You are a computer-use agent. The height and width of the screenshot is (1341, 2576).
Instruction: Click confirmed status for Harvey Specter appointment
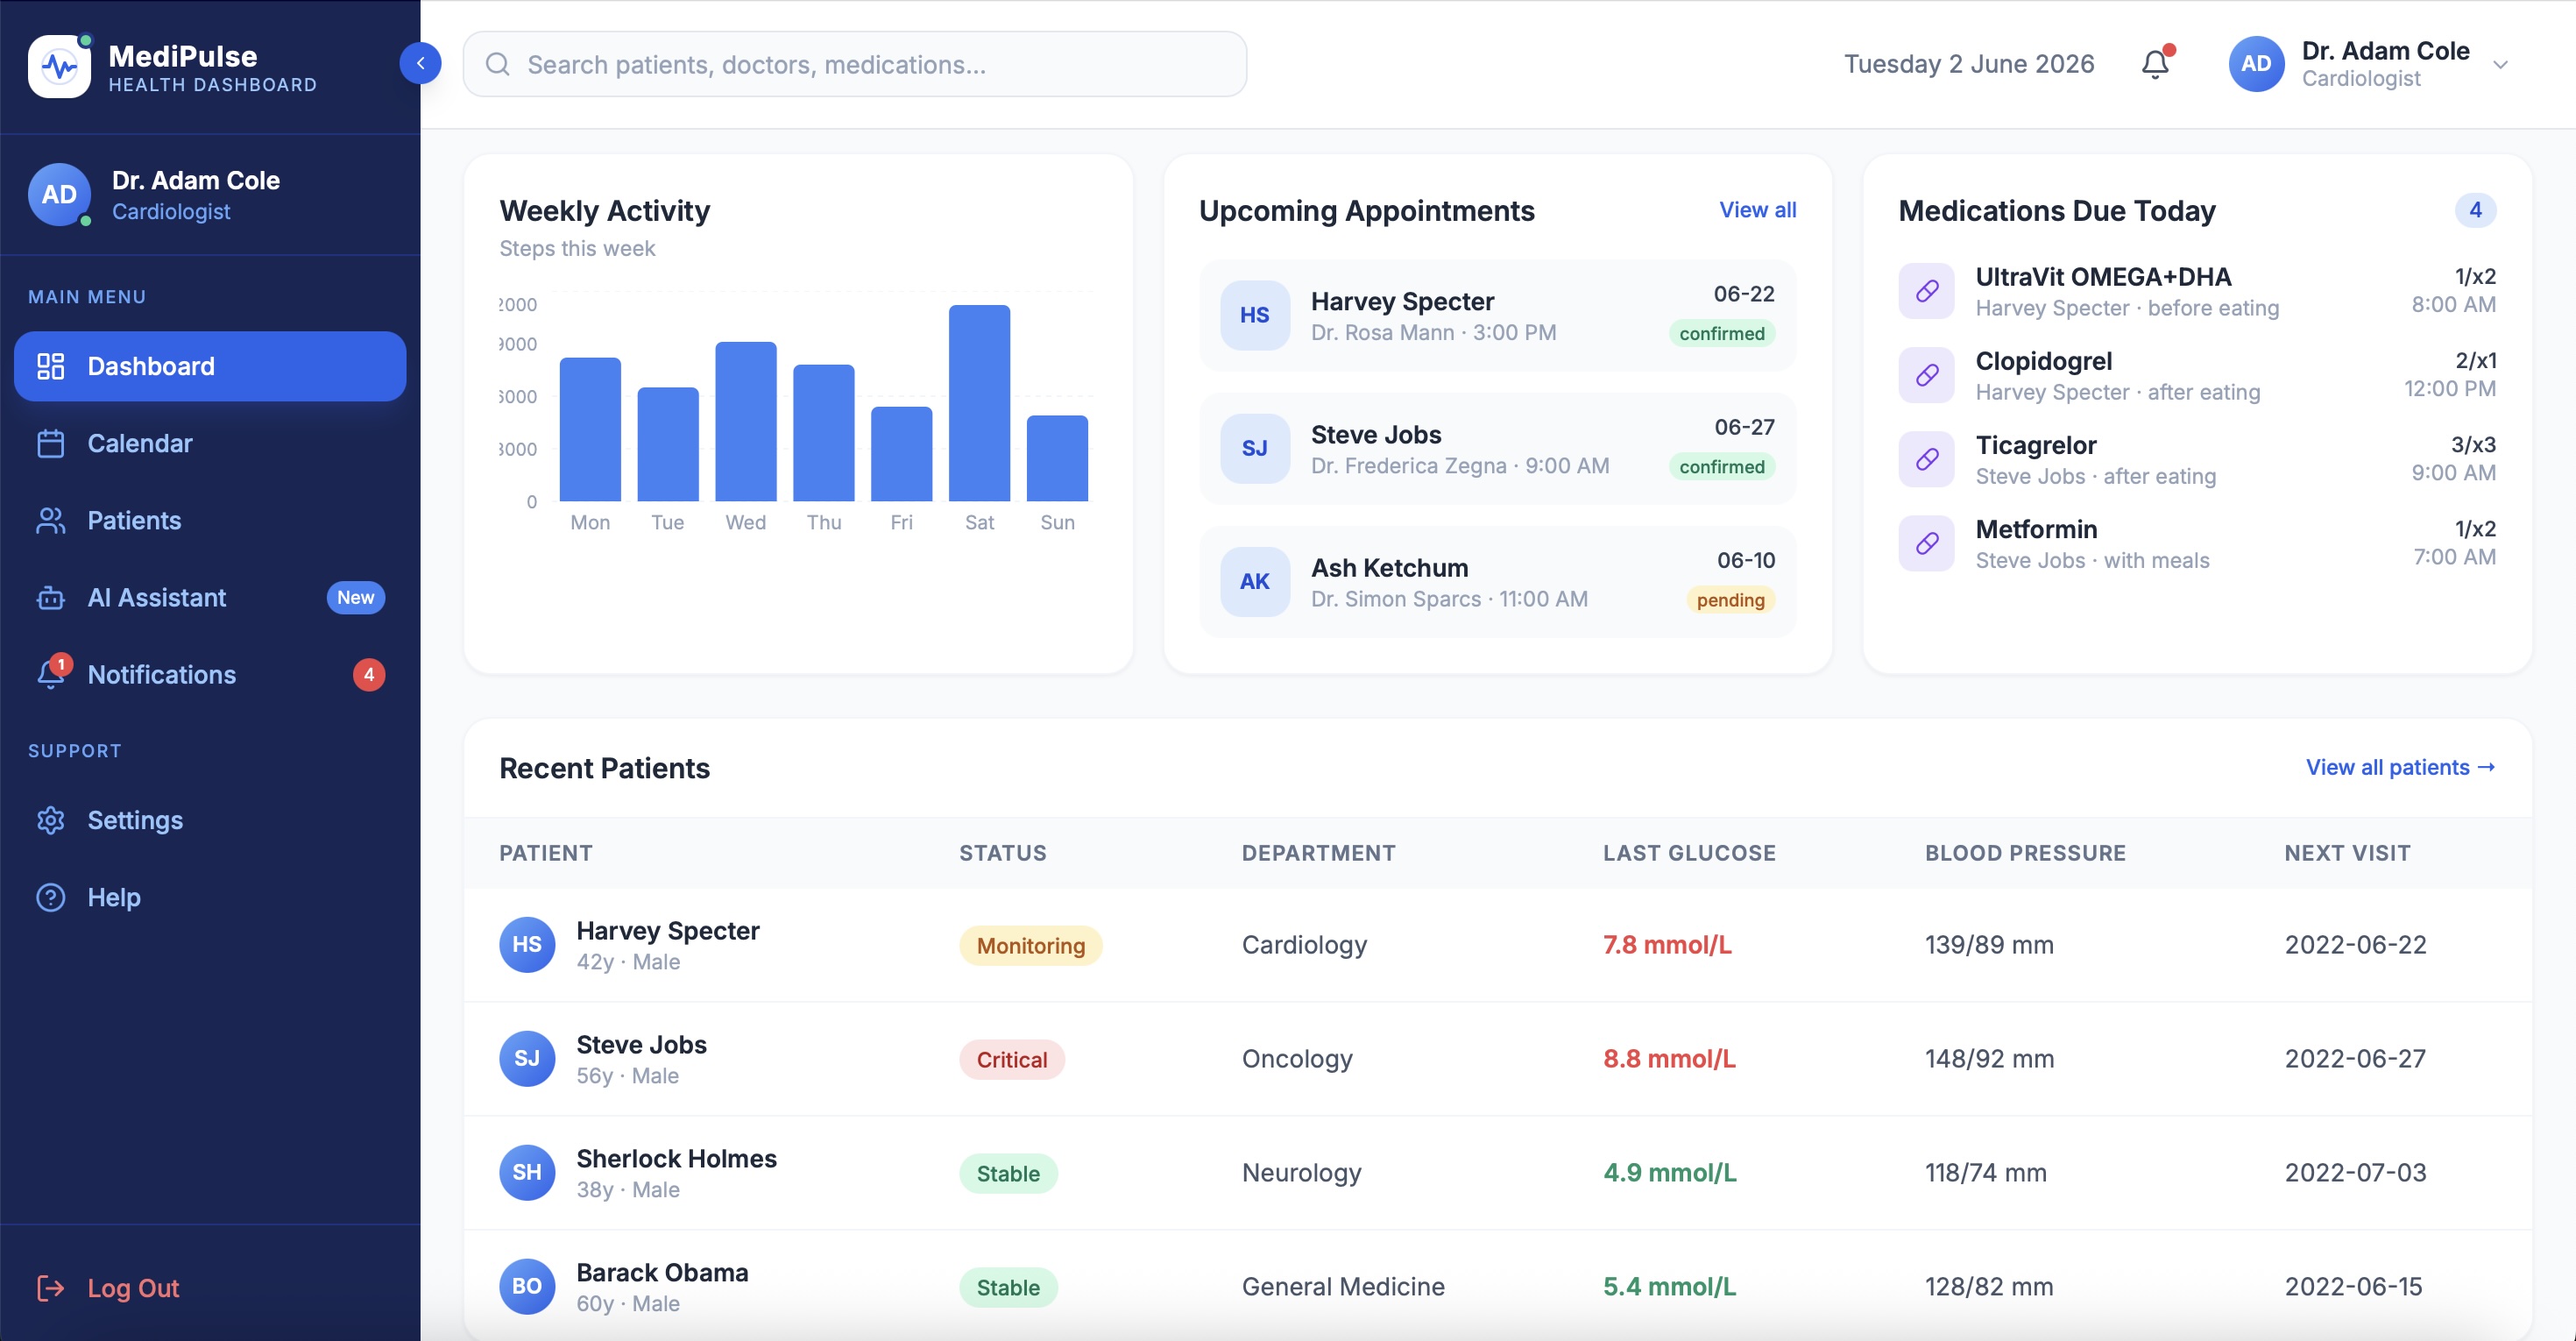pyautogui.click(x=1721, y=333)
